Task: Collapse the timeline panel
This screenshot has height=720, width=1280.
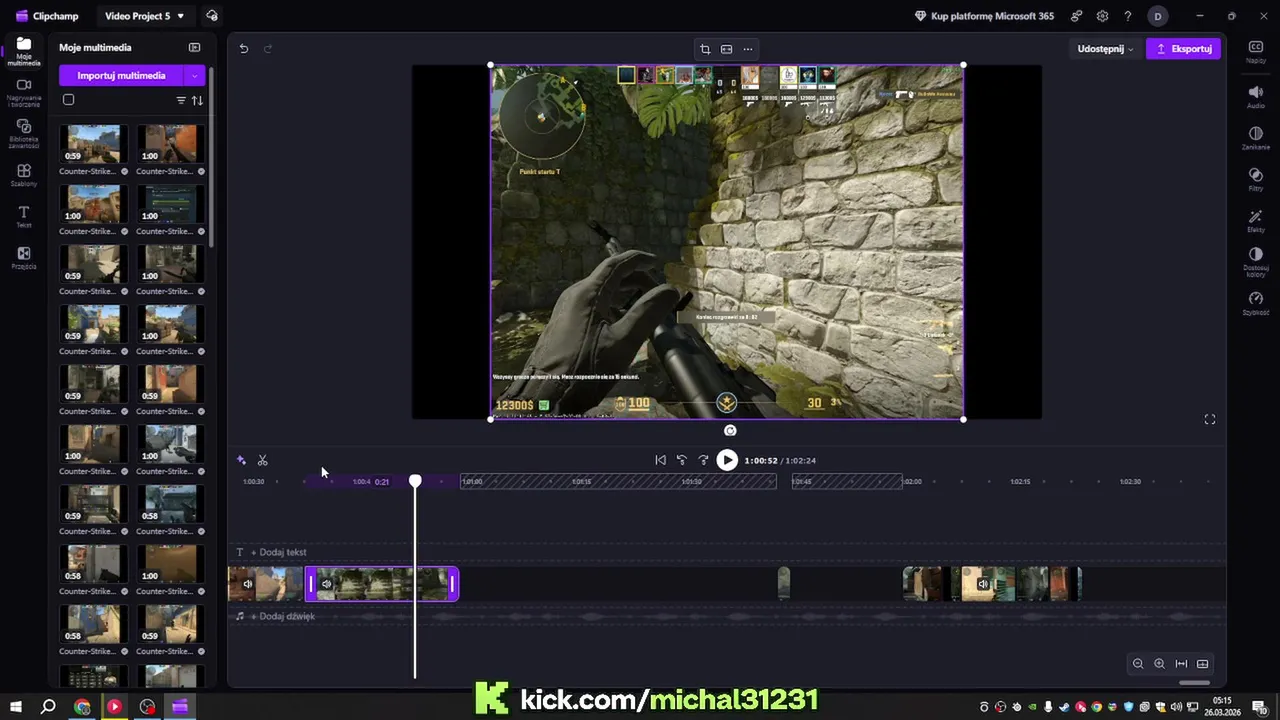Action: click(x=1203, y=664)
